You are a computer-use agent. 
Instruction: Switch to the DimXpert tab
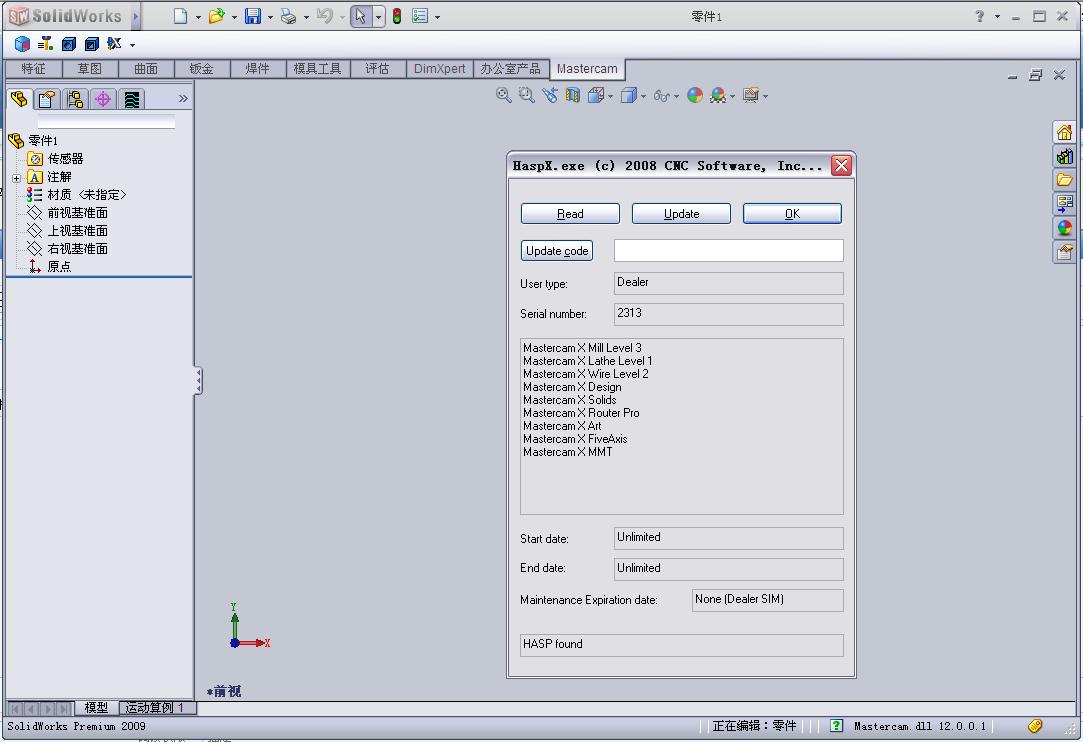(x=439, y=68)
